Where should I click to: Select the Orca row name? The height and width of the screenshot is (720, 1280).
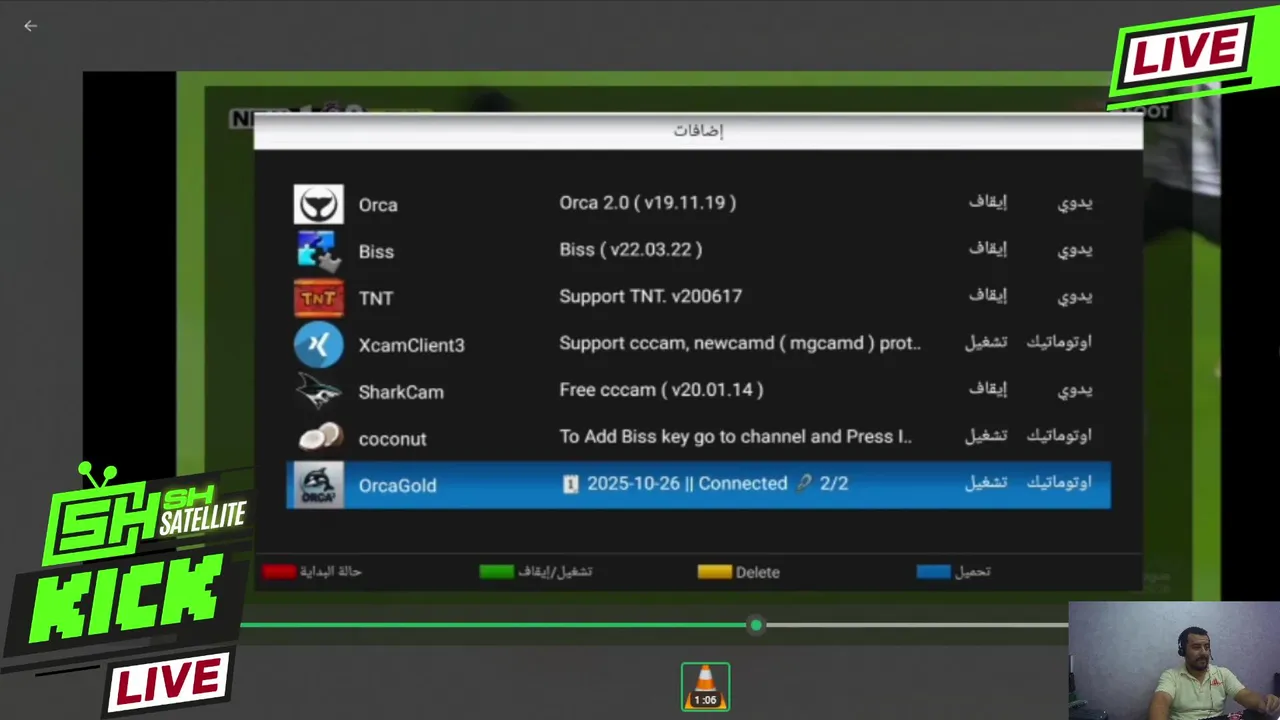point(378,205)
